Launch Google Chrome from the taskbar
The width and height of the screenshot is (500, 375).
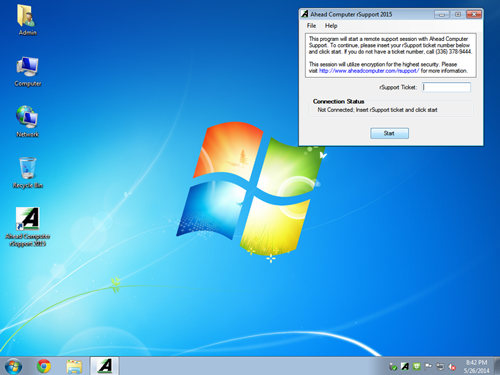44,366
